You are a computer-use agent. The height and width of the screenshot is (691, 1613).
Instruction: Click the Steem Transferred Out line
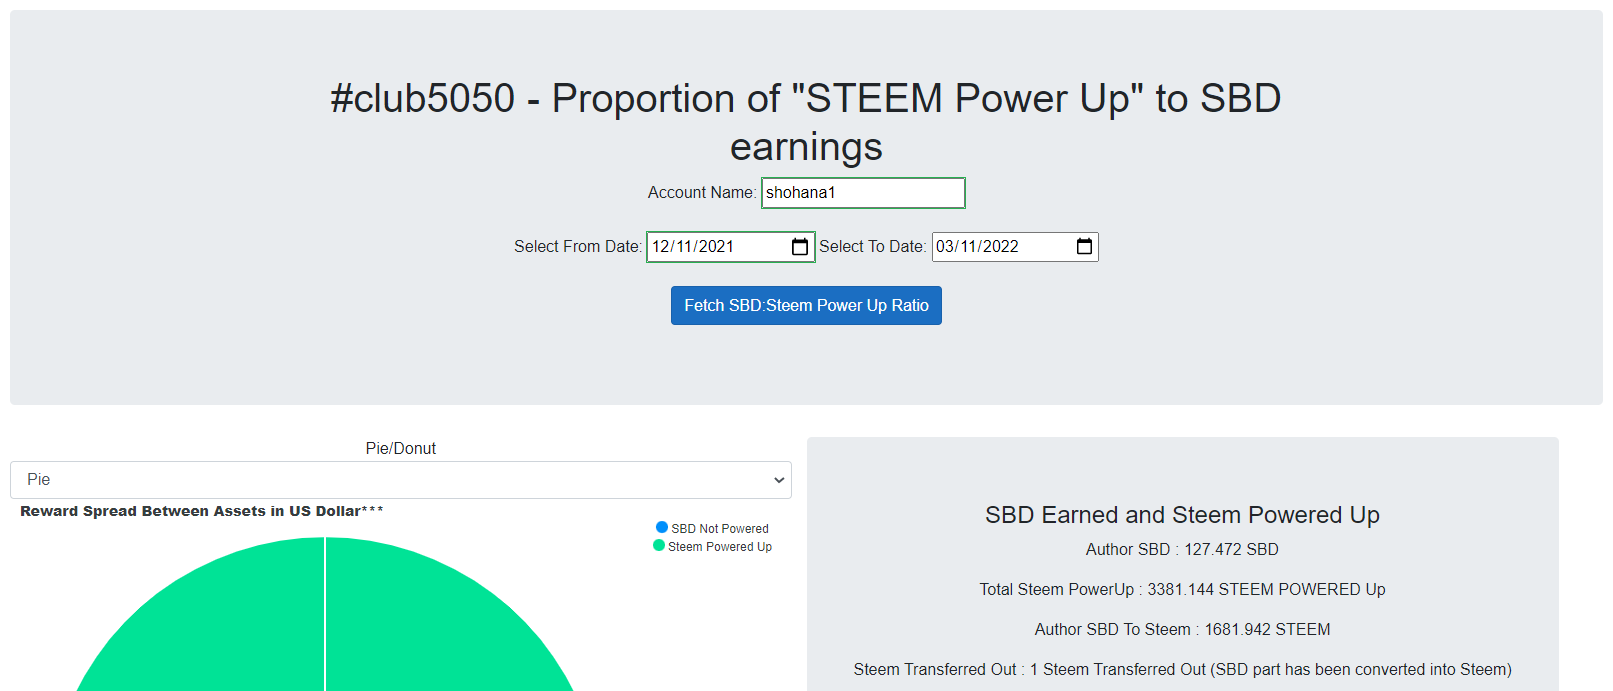tap(1182, 669)
